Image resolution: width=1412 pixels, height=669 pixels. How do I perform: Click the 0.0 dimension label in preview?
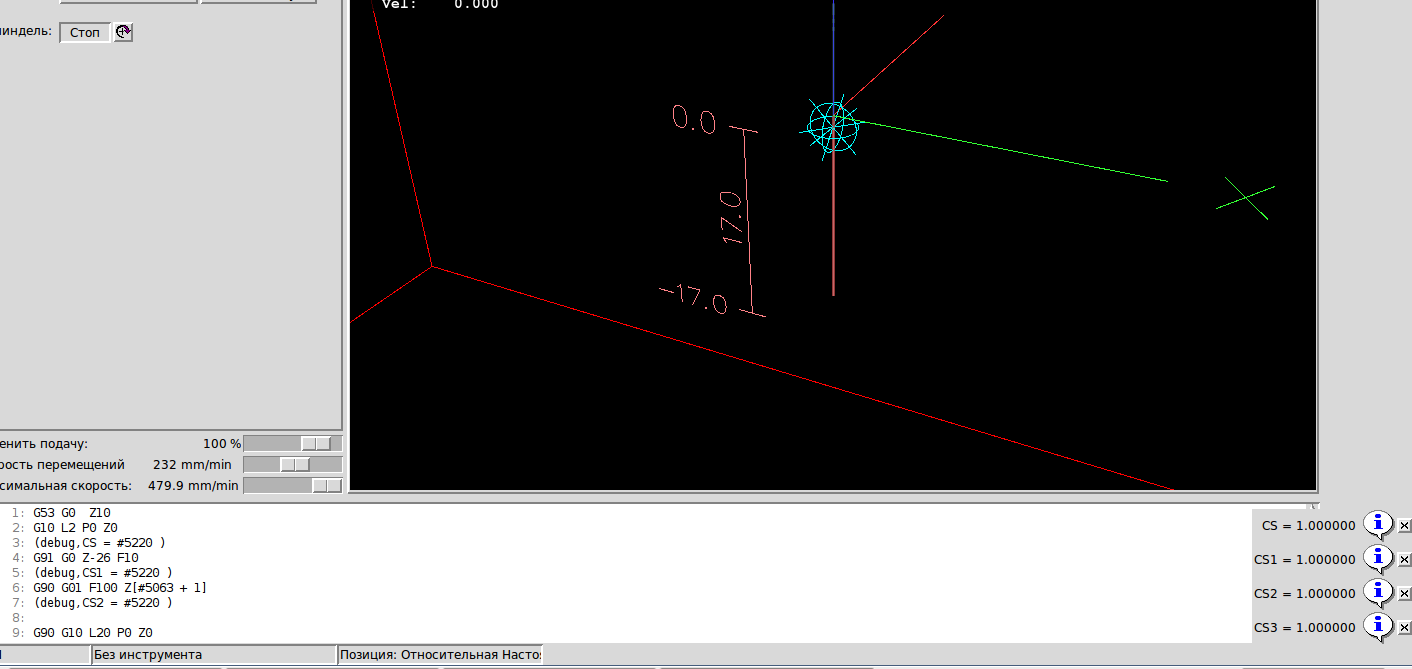694,121
